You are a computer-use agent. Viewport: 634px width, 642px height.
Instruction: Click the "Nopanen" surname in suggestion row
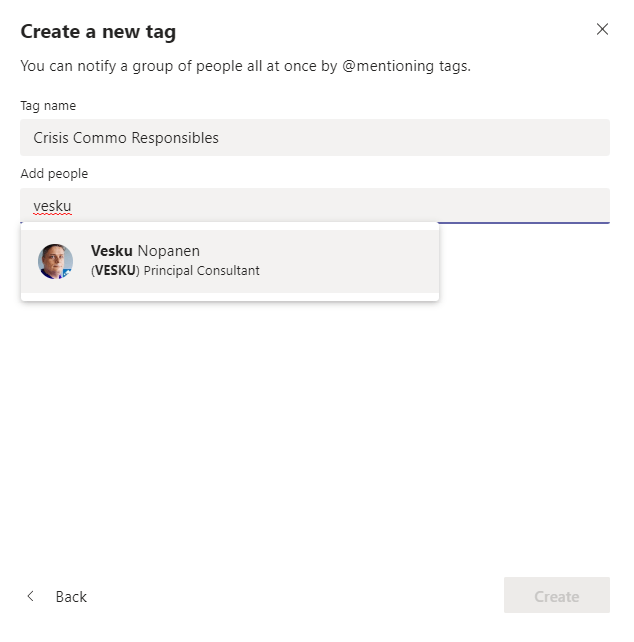coord(169,251)
